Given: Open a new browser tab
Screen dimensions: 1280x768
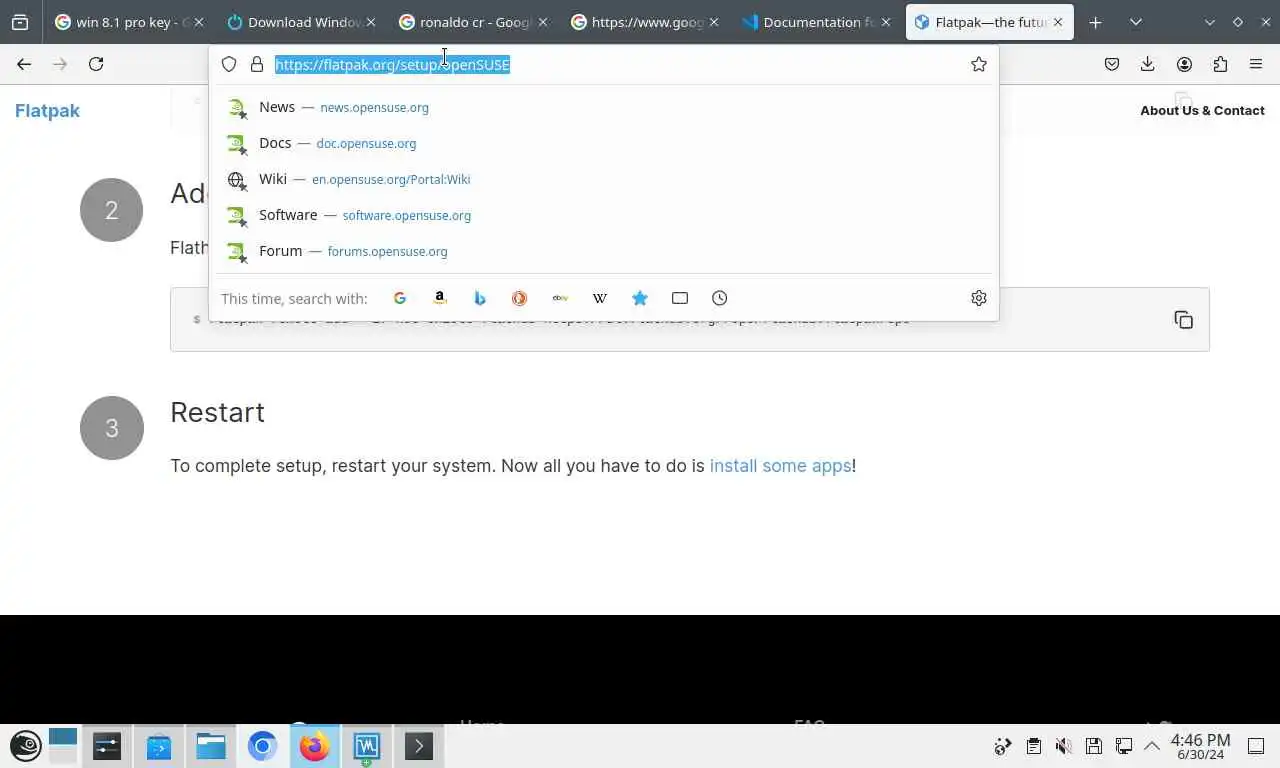Looking at the screenshot, I should [1096, 22].
